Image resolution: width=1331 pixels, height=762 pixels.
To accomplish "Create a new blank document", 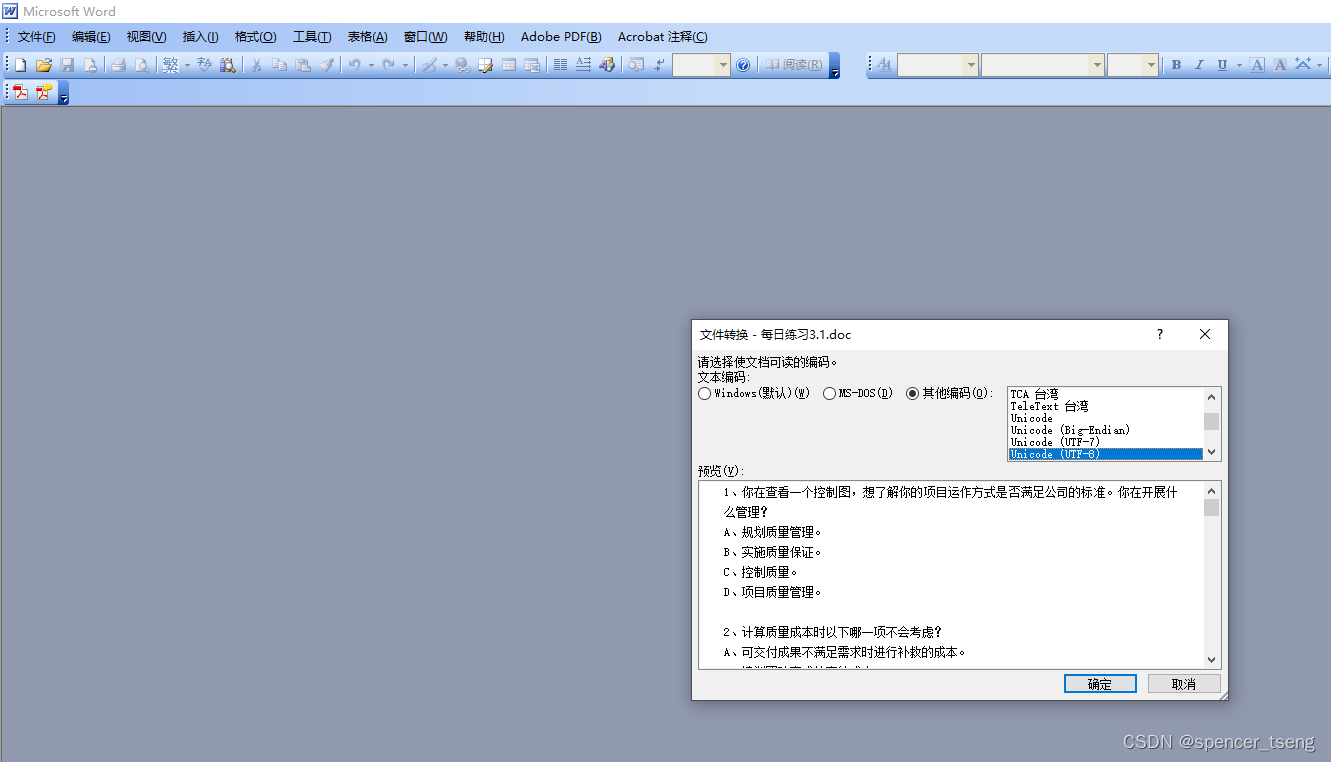I will 19,64.
